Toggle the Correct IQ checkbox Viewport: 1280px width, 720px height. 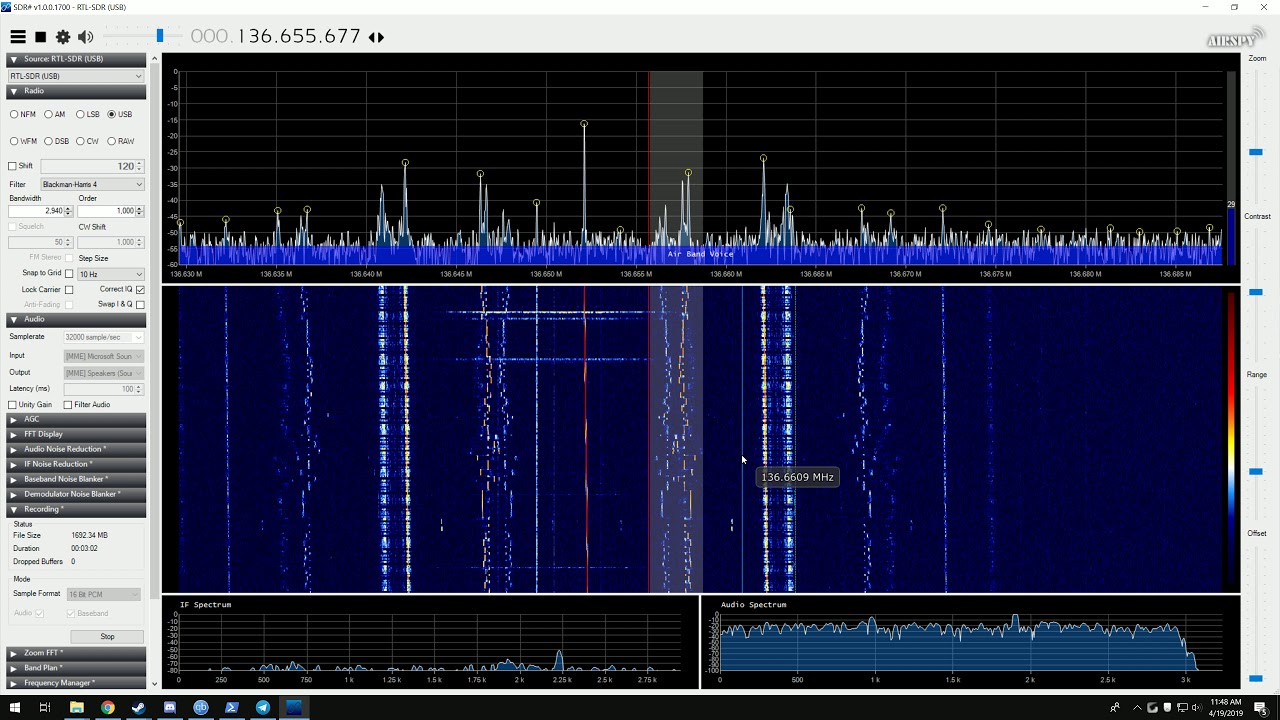[140, 290]
